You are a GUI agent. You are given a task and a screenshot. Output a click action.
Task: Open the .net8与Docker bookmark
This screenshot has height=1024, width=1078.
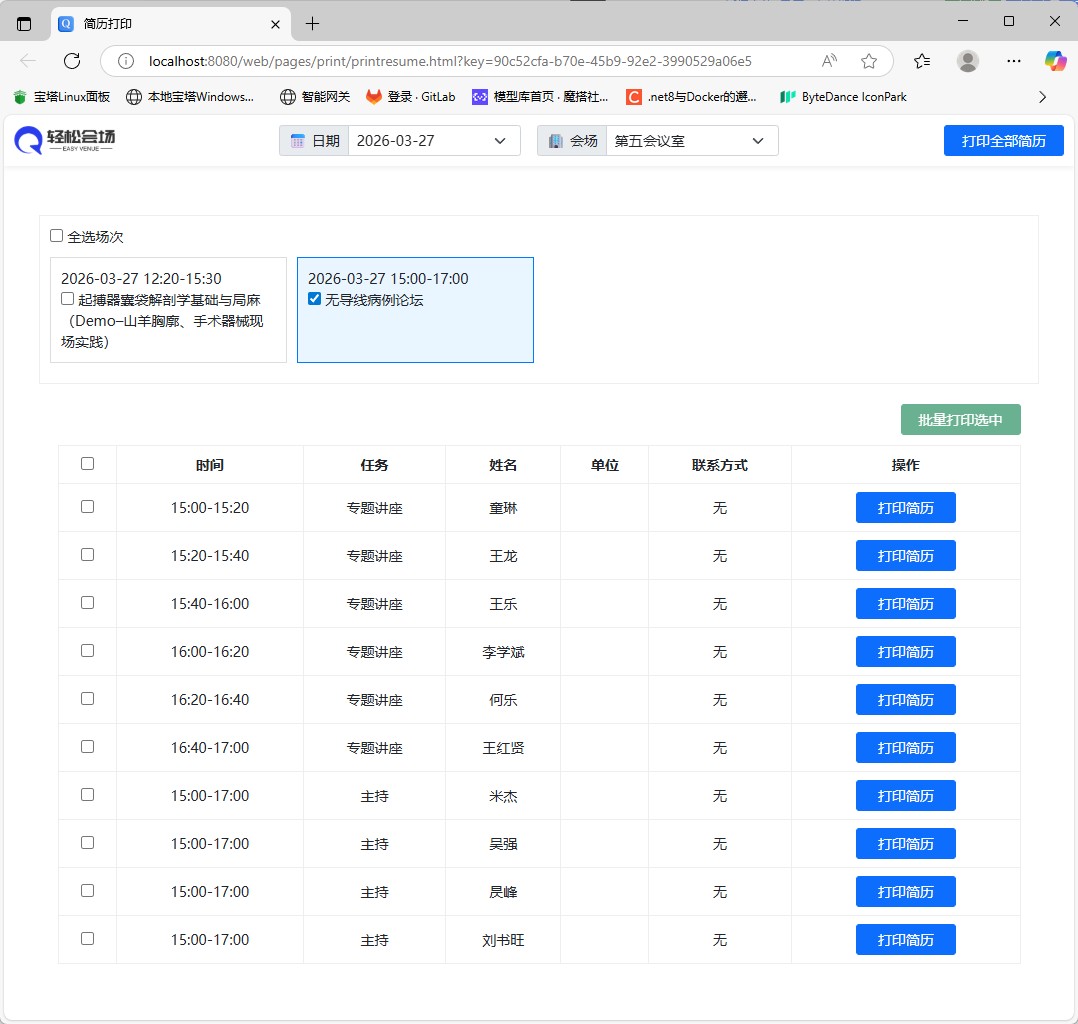[691, 97]
